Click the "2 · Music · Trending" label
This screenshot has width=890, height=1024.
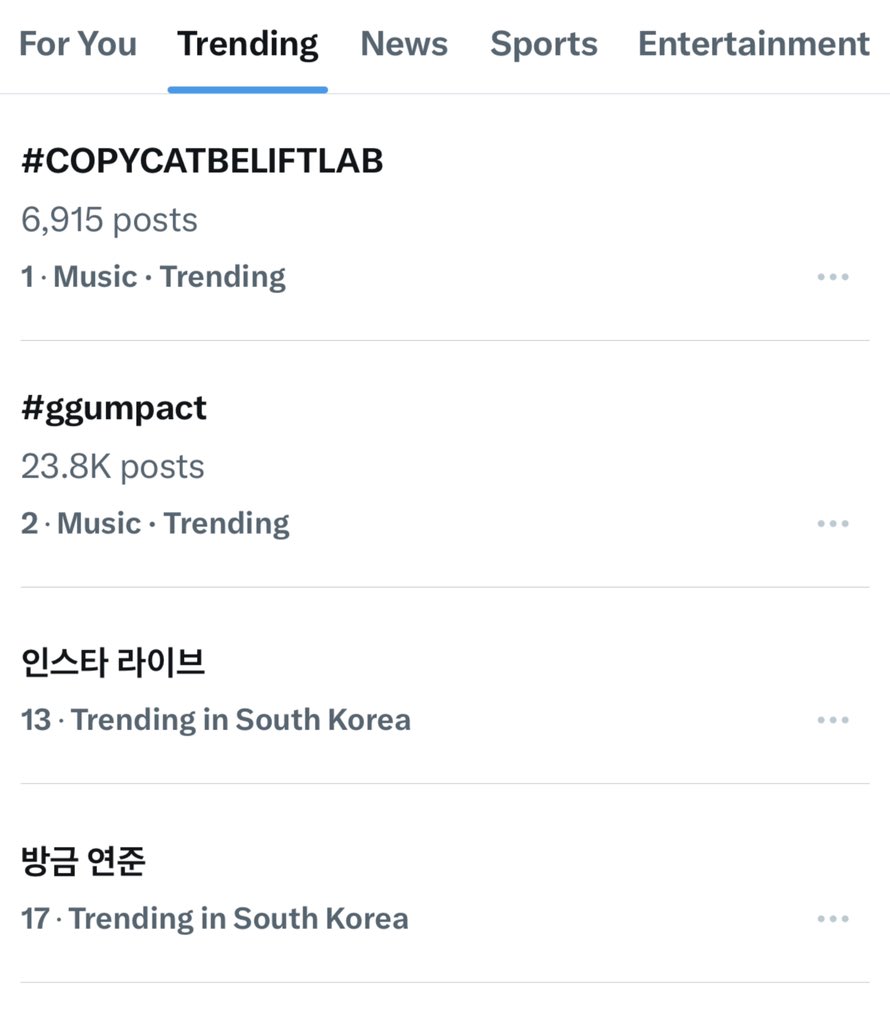(x=155, y=524)
